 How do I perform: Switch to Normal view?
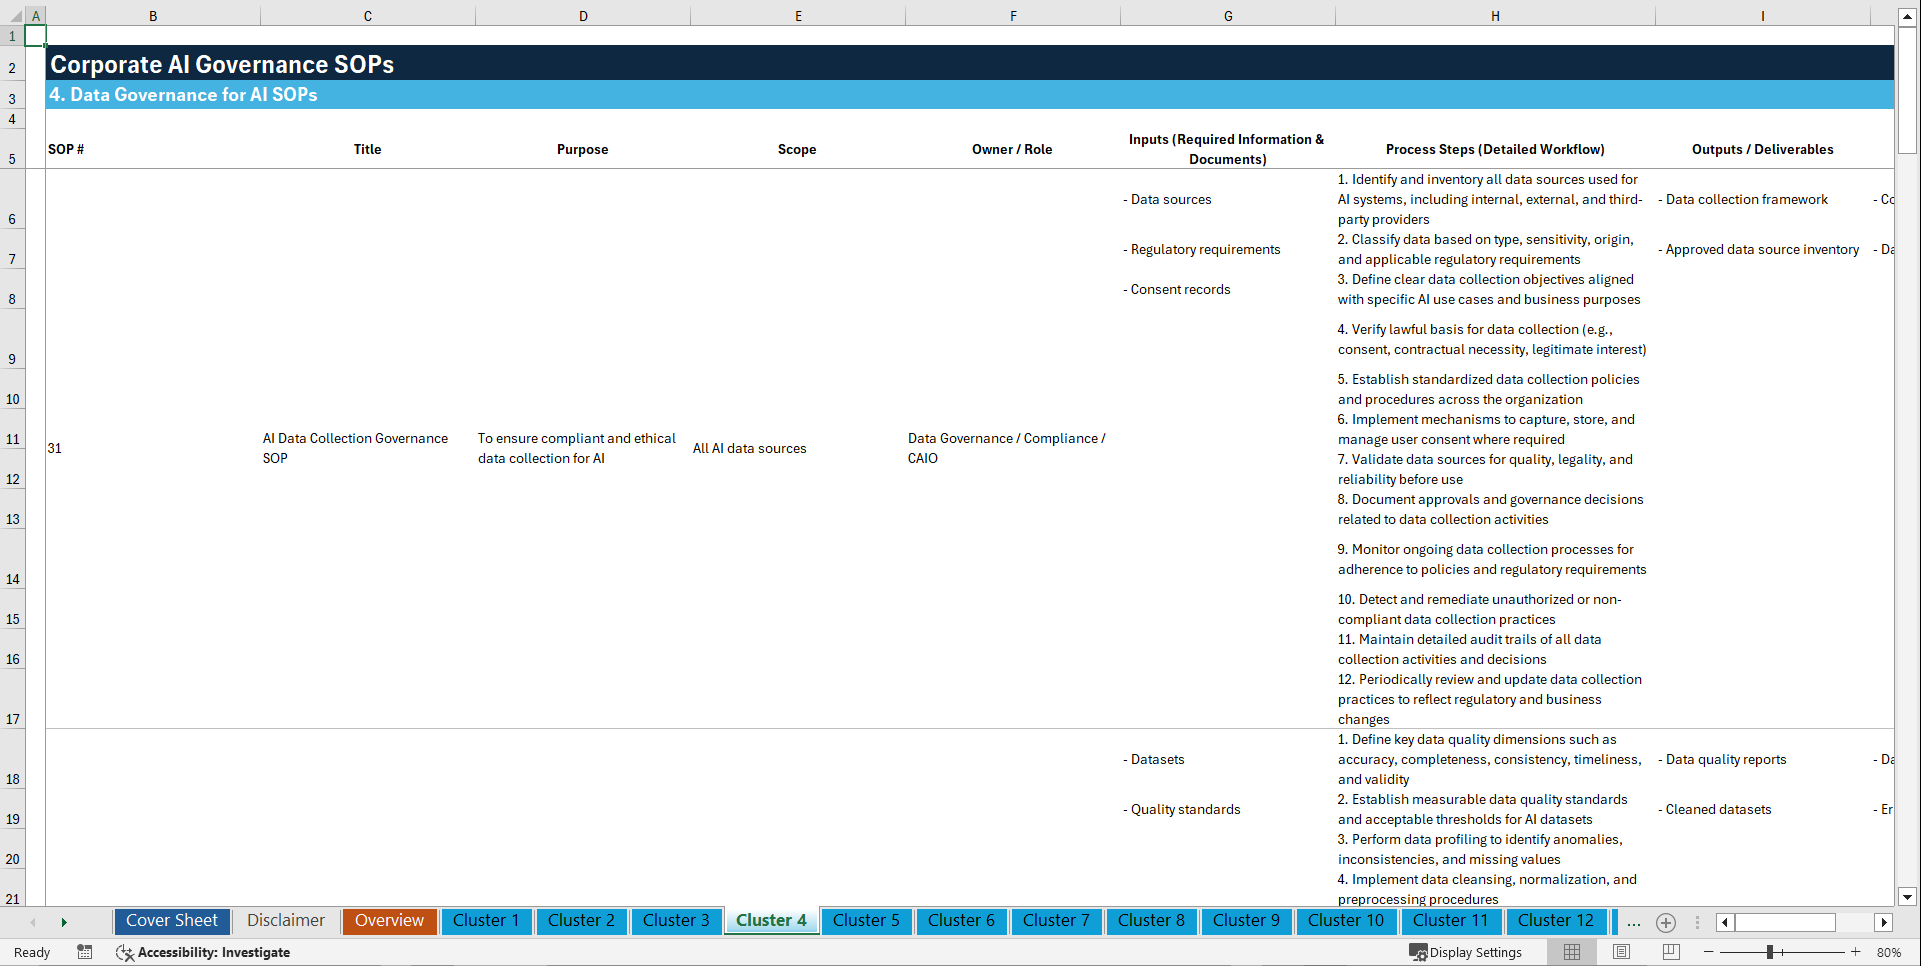click(1571, 952)
